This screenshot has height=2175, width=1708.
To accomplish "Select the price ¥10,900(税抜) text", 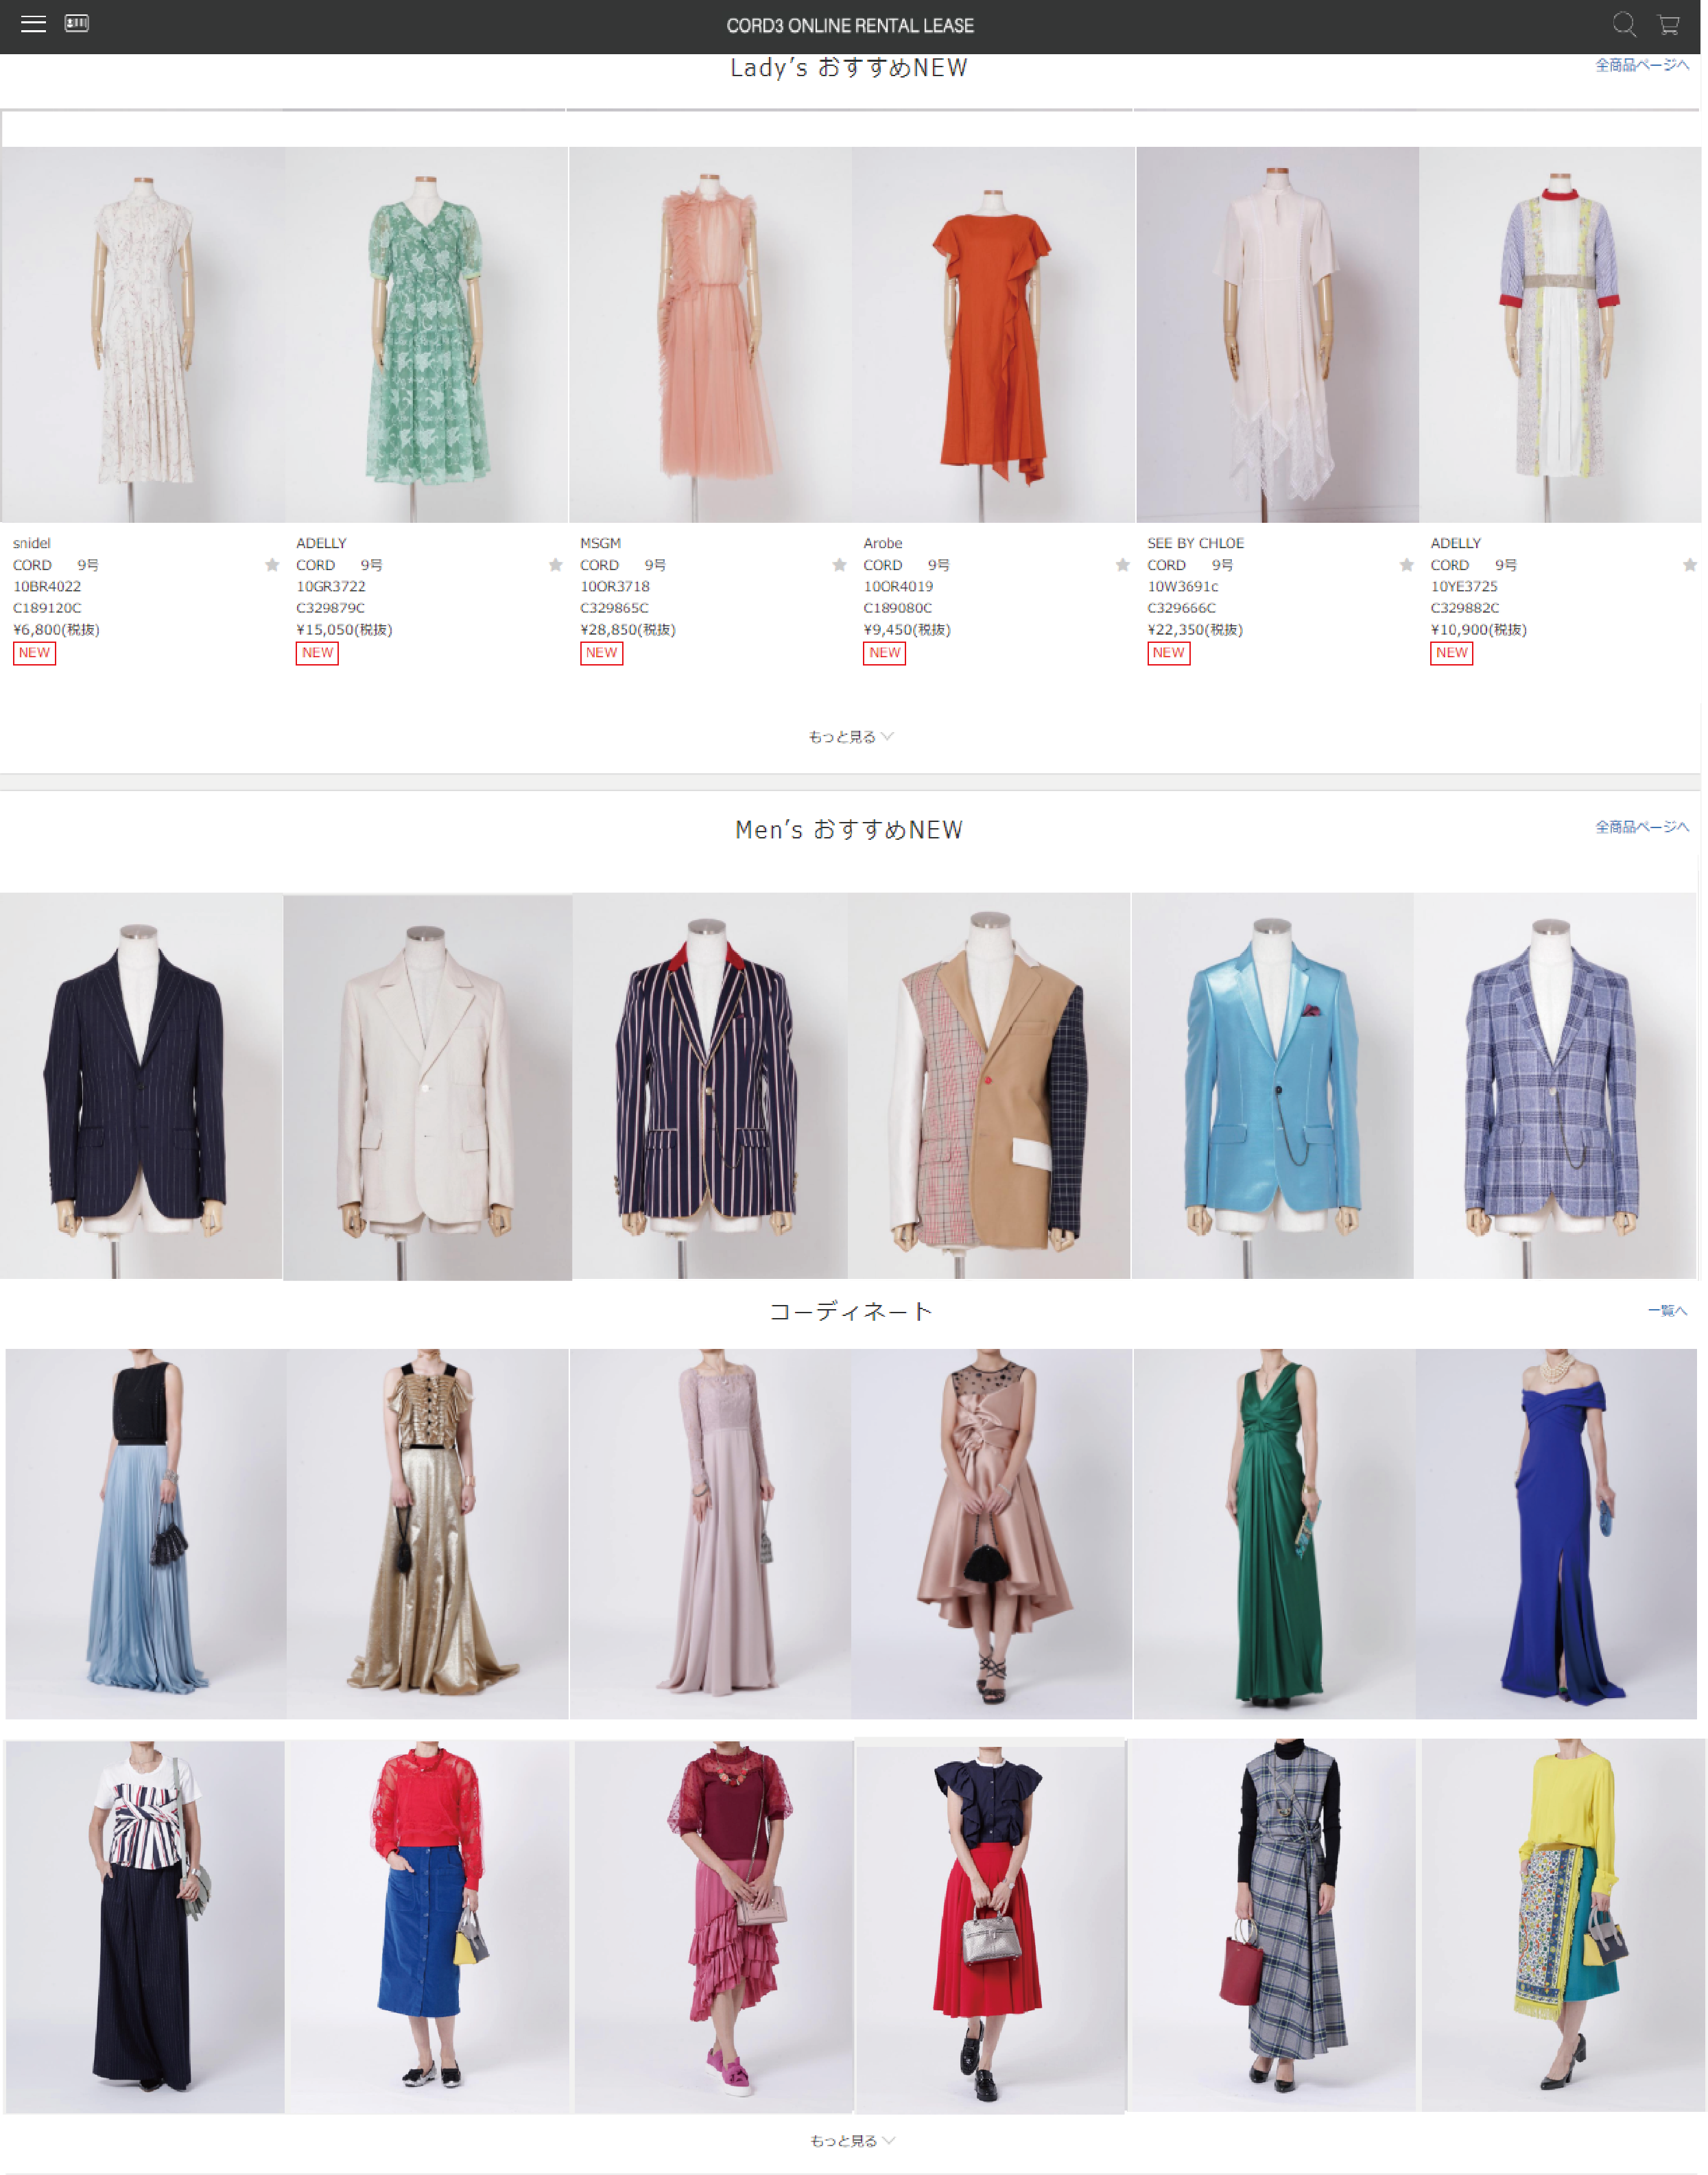I will (x=1478, y=630).
